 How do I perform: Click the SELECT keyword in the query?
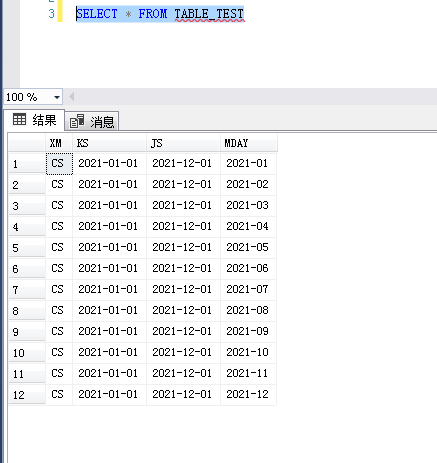97,14
